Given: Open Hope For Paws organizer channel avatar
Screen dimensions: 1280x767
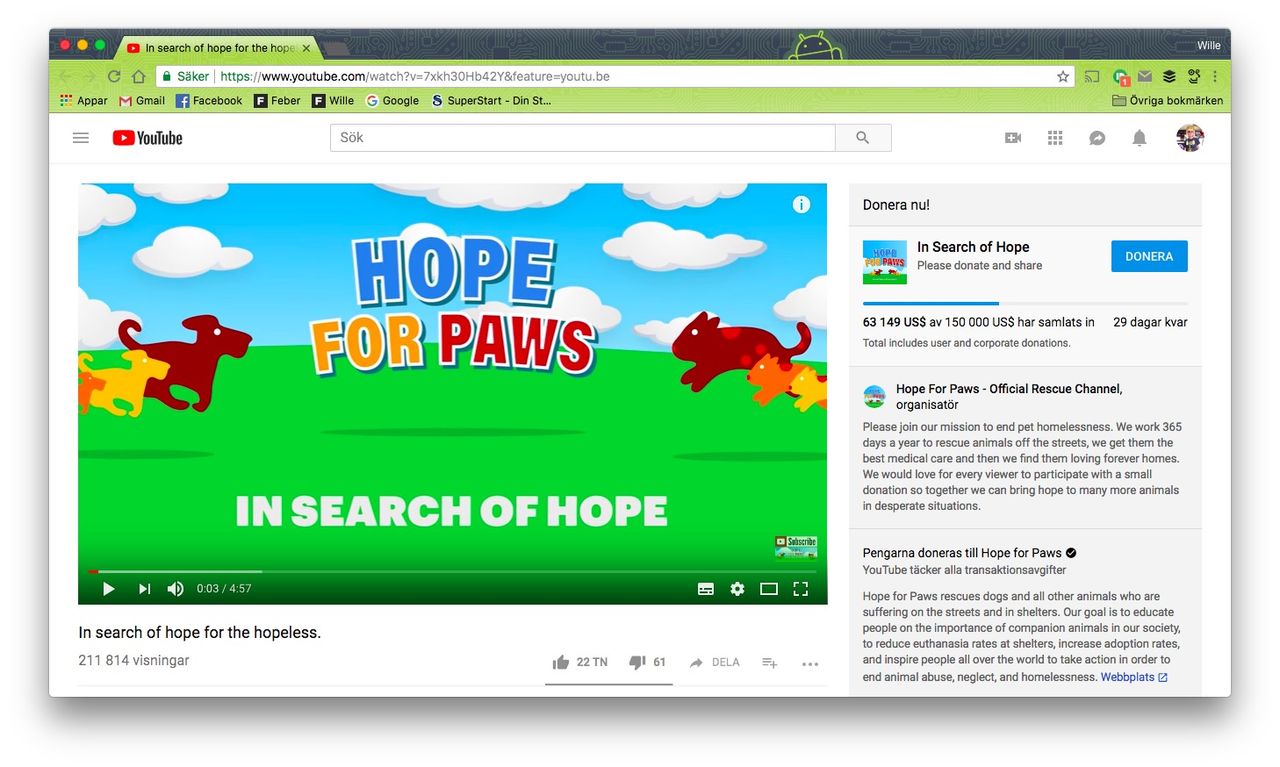Looking at the screenshot, I should (874, 397).
